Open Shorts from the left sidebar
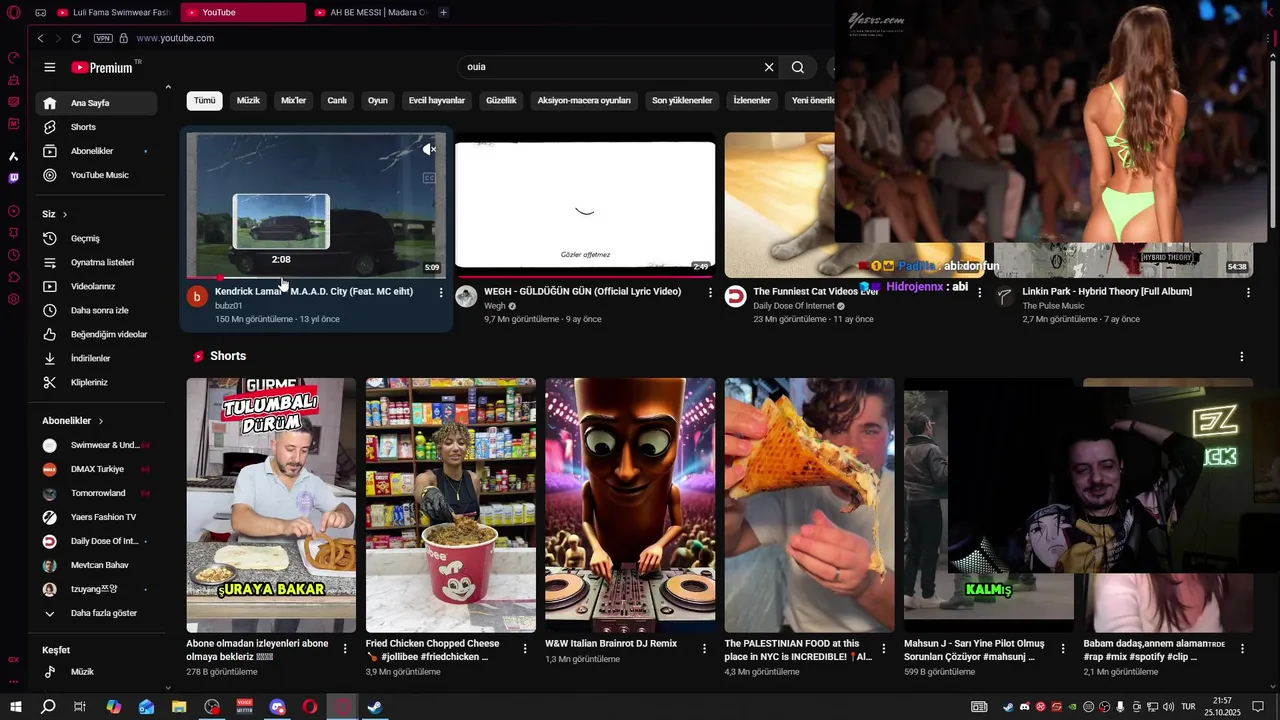Viewport: 1280px width, 720px height. (96, 127)
